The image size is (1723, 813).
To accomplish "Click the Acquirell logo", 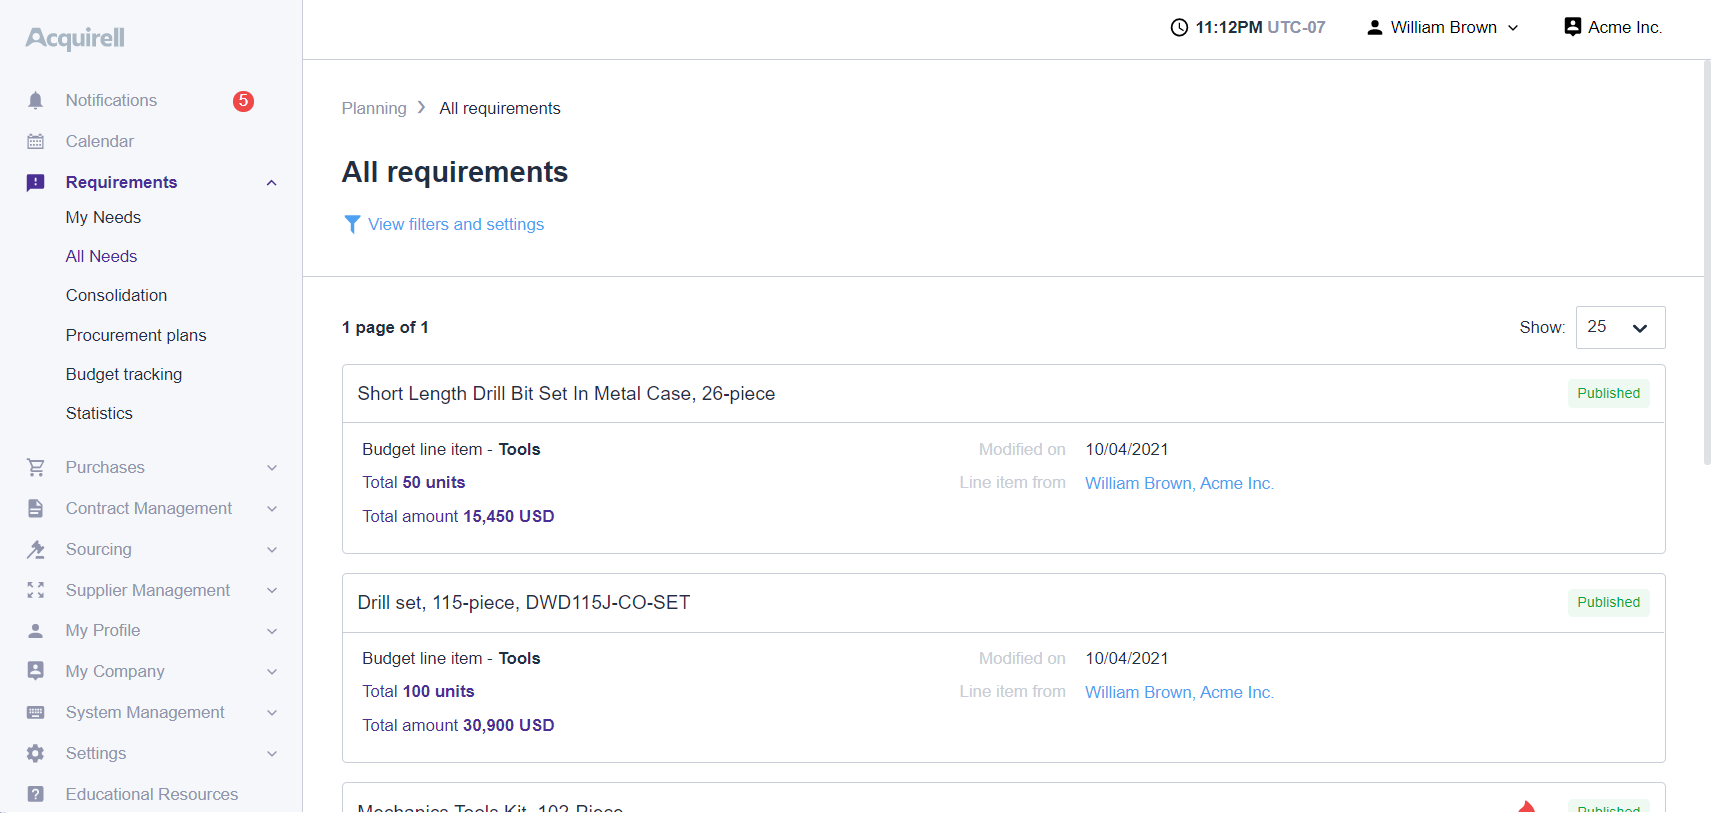I will pos(75,38).
